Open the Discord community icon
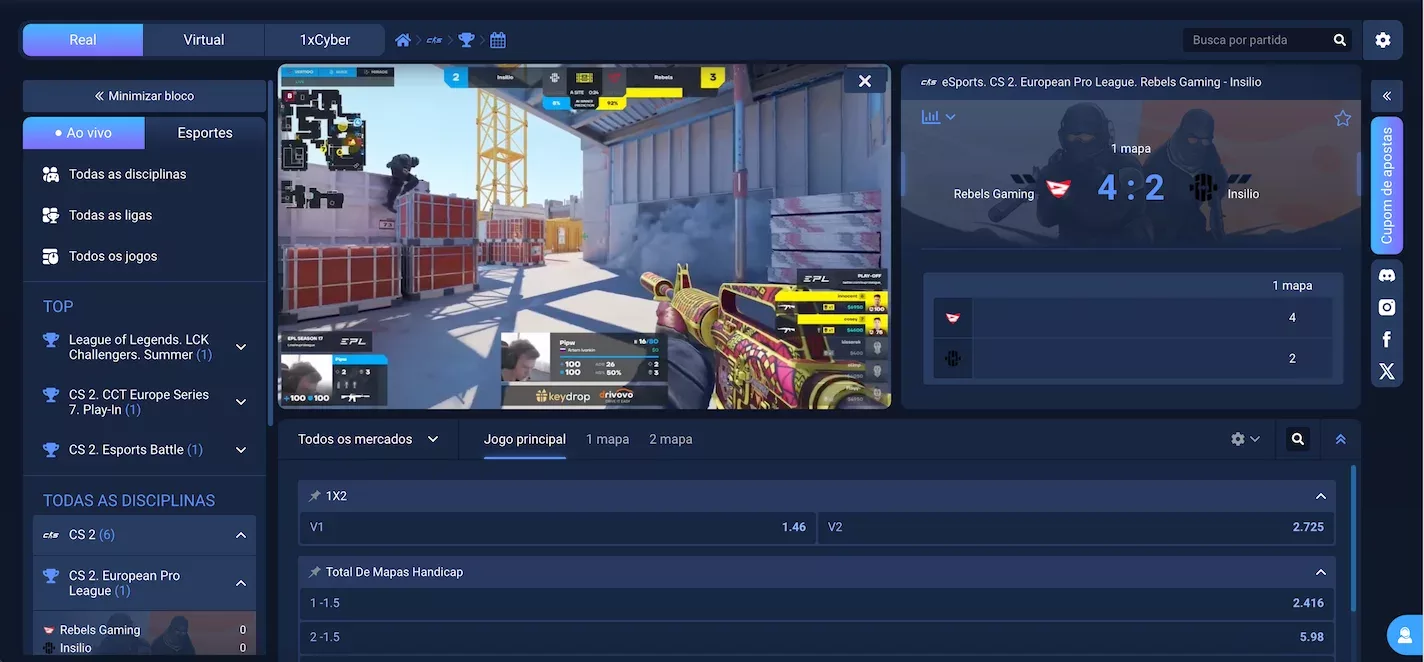Screen dimensions: 1424x662 click(1386, 274)
